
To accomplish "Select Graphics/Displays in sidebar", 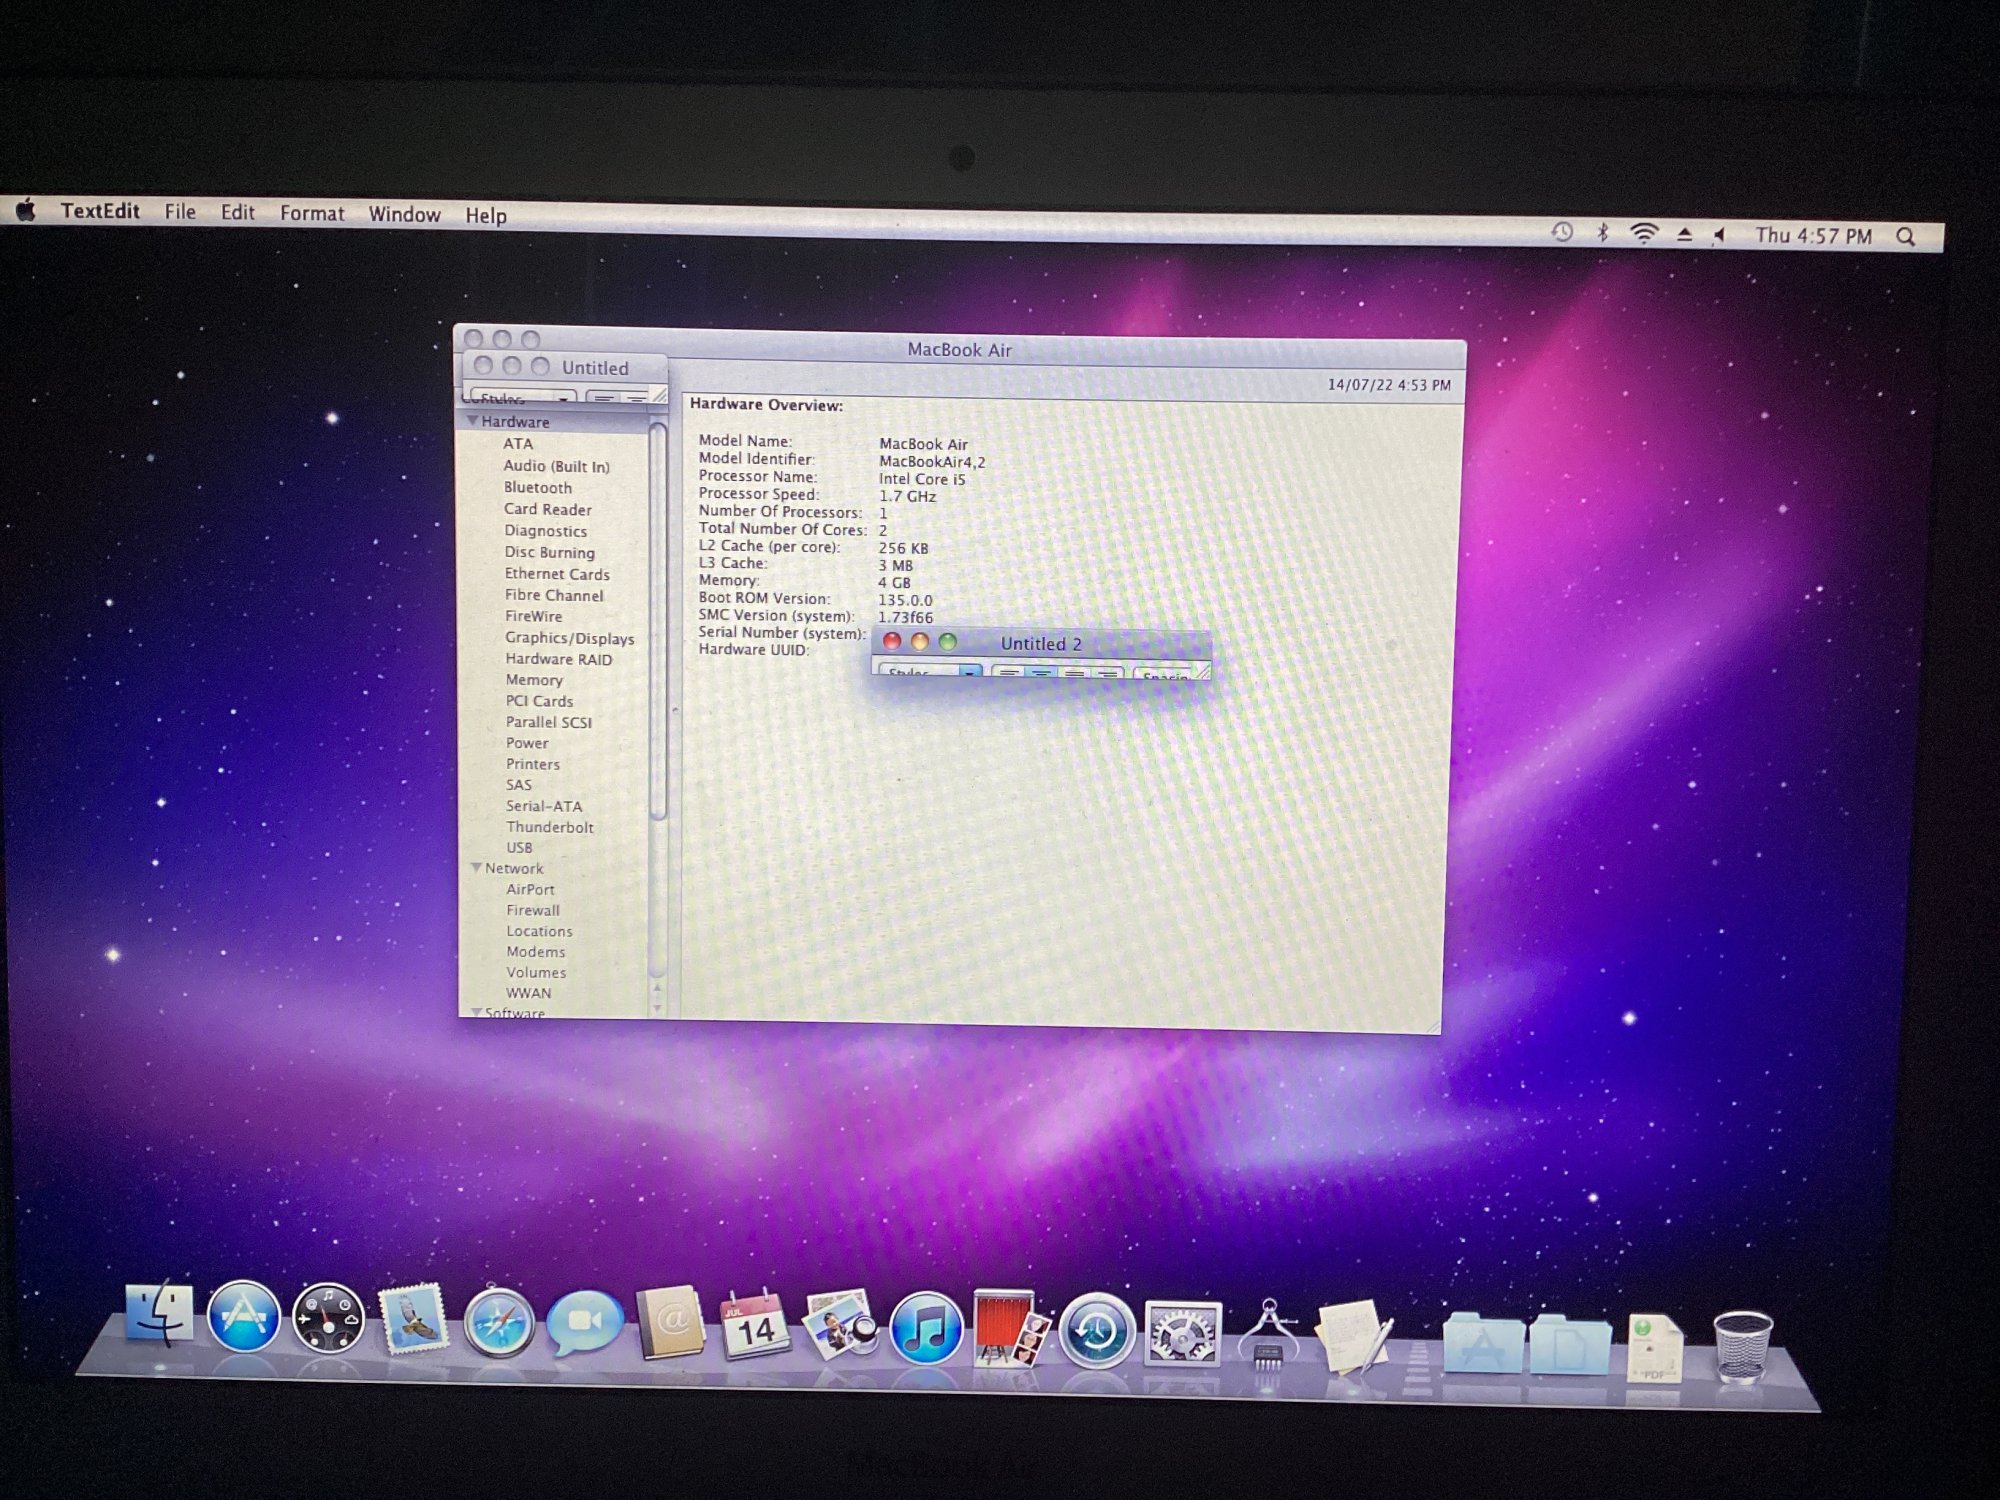I will pos(569,638).
